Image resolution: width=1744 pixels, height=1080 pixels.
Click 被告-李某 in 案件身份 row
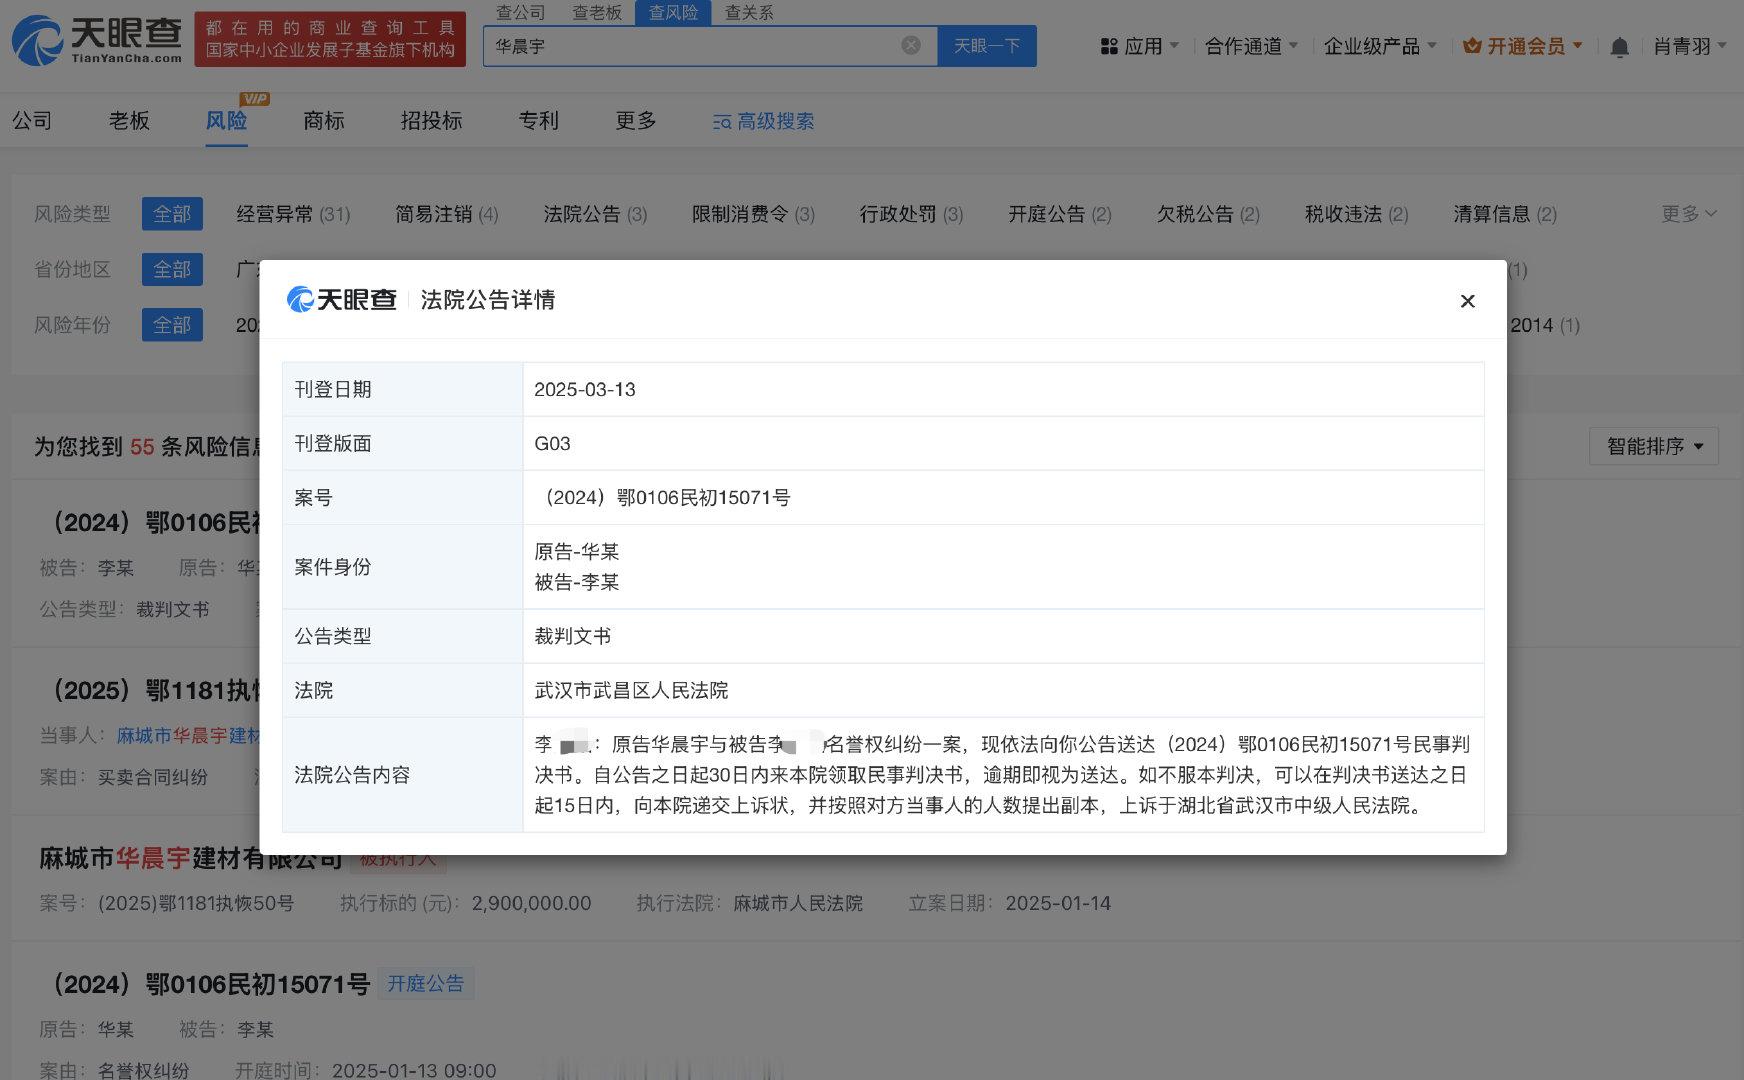pyautogui.click(x=577, y=582)
